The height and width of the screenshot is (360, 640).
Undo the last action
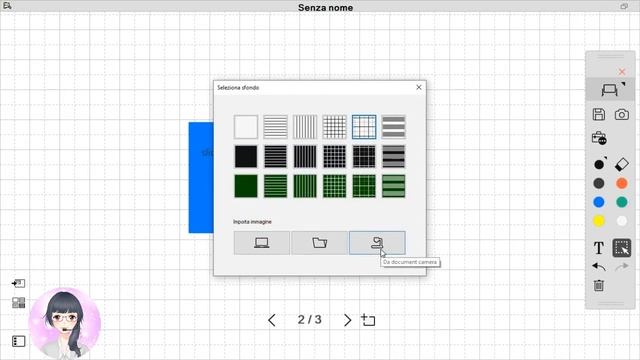[x=599, y=267]
